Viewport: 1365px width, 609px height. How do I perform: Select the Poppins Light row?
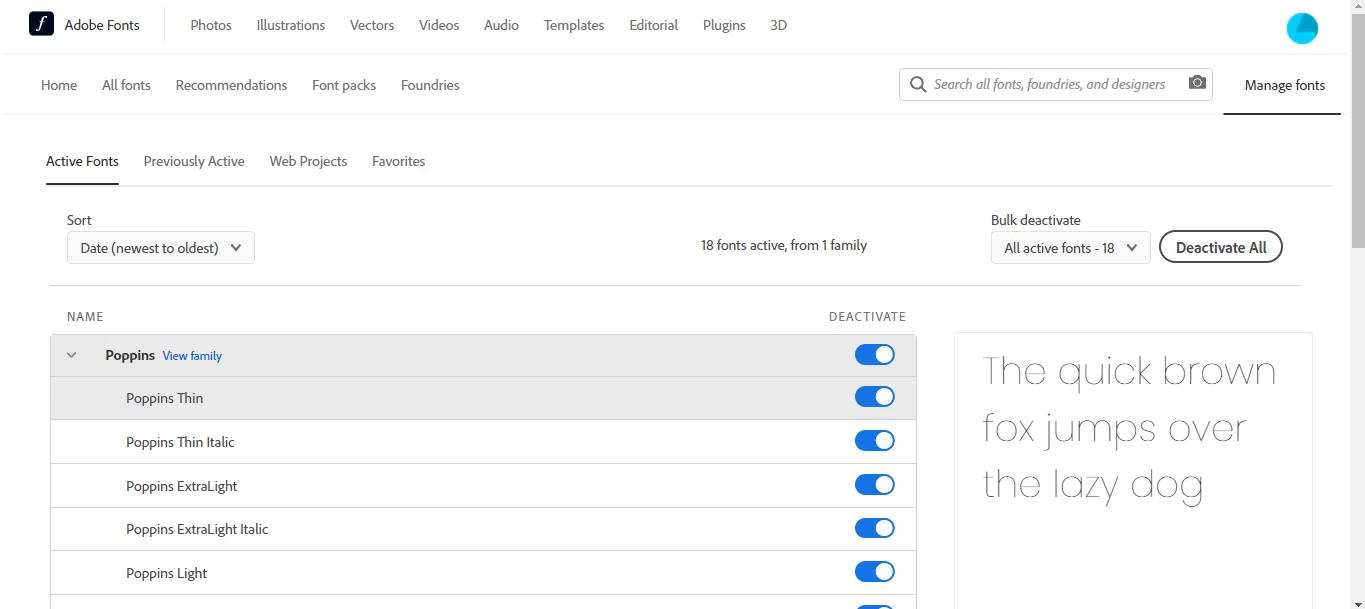point(483,573)
